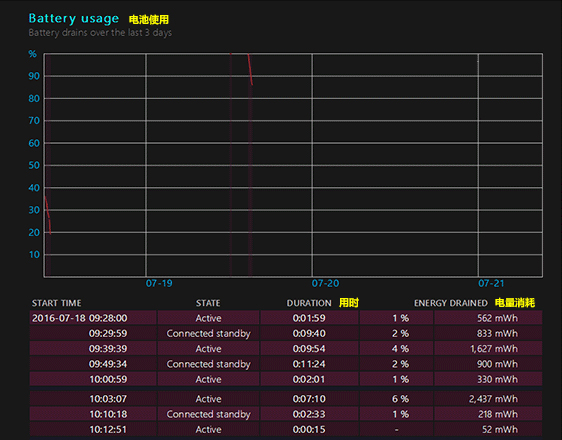Click the 07-20 date label on chart
The image size is (562, 440).
tap(325, 283)
